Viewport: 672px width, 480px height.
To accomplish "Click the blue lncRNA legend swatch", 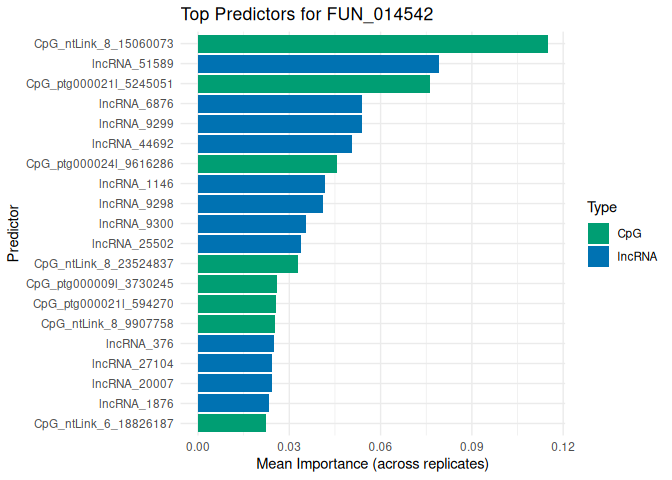I will click(x=598, y=256).
